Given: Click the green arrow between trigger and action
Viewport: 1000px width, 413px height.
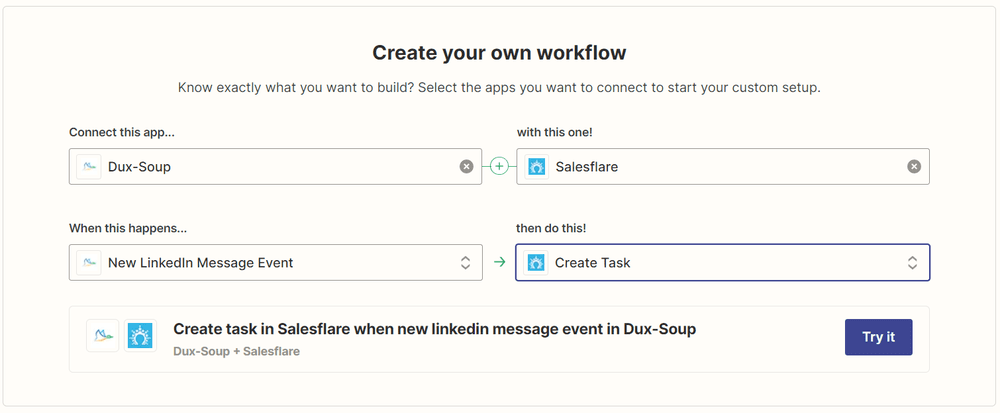Looking at the screenshot, I should (499, 263).
